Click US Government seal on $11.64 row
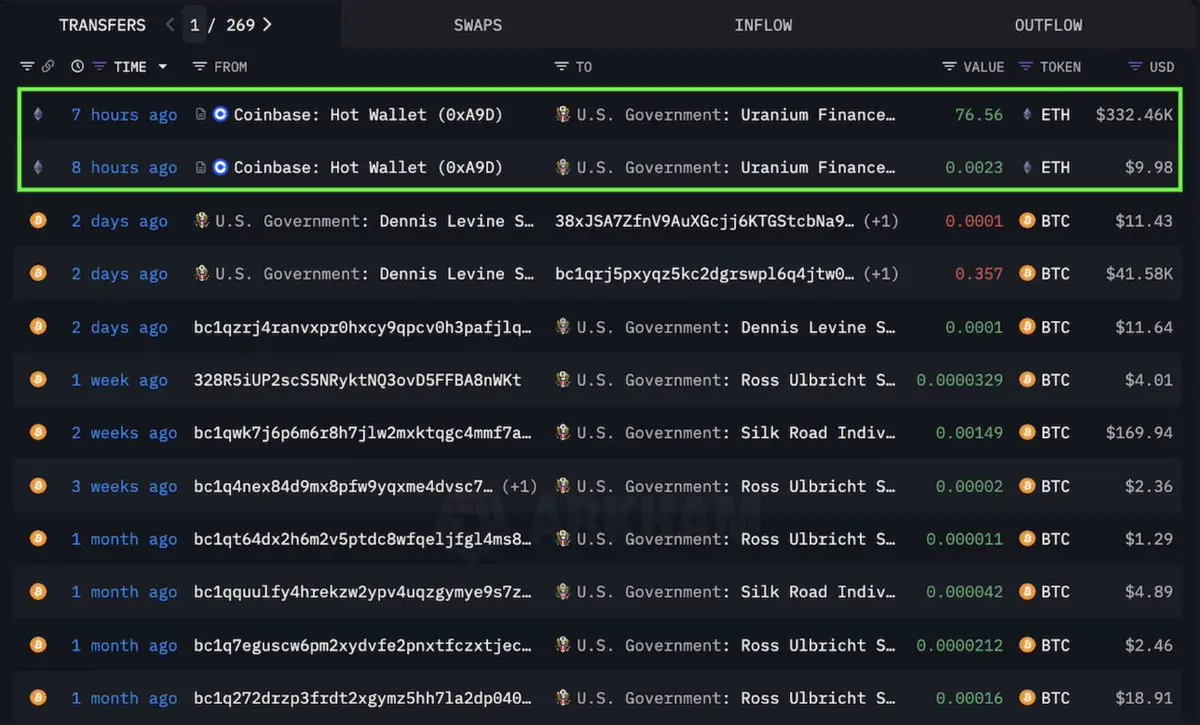1200x725 pixels. click(564, 327)
